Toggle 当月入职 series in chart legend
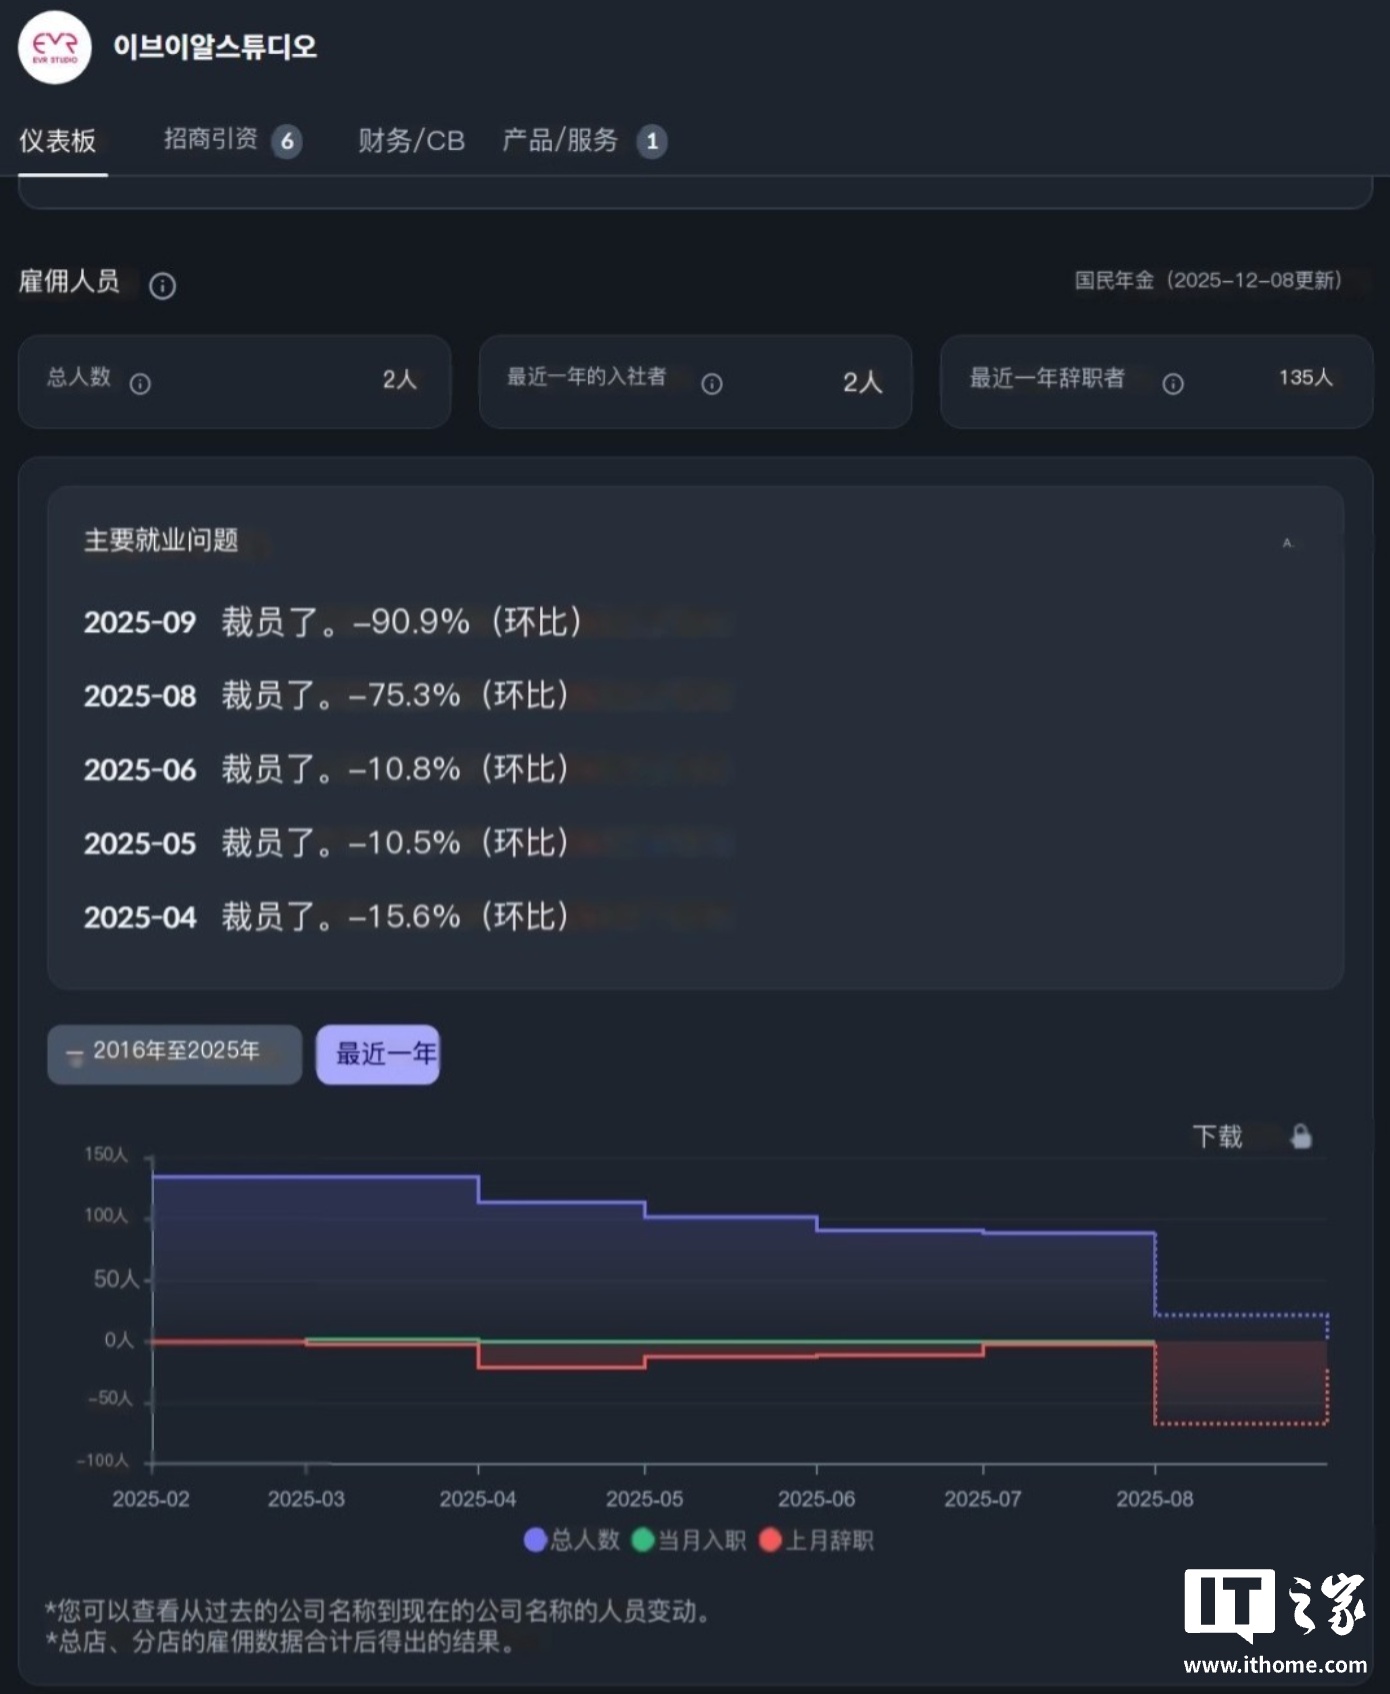The width and height of the screenshot is (1390, 1694). [689, 1540]
